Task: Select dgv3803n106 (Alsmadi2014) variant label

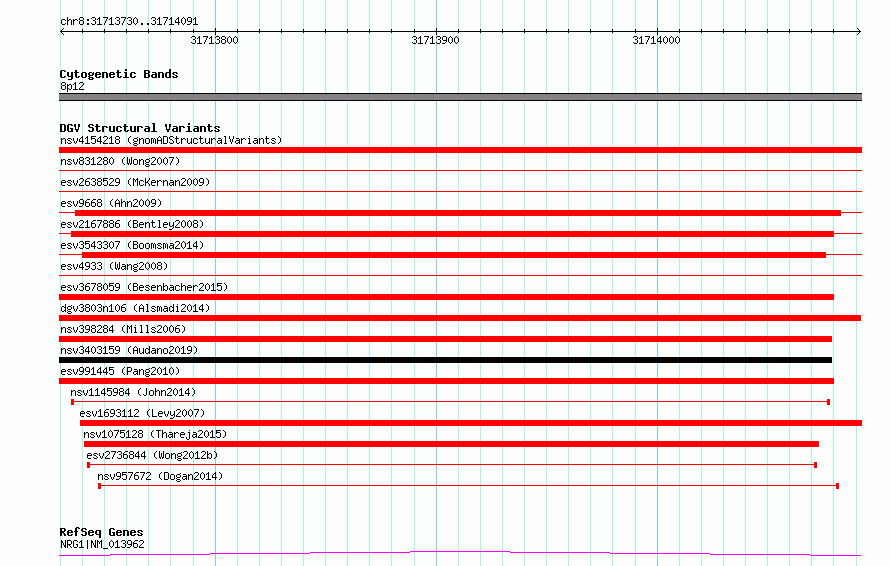Action: tap(135, 308)
